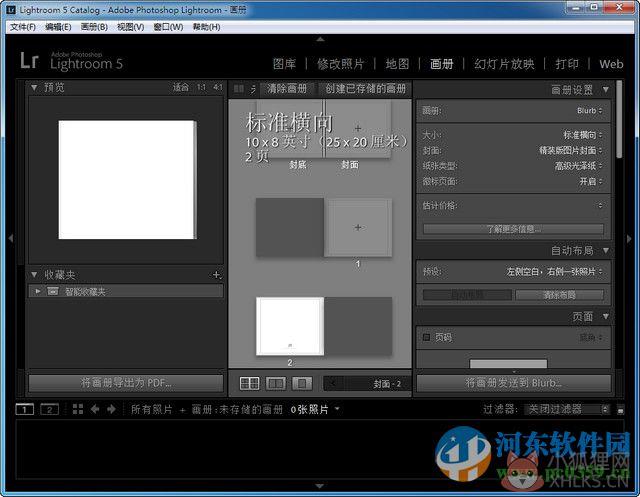Open the 大小 标准横向 dropdown
This screenshot has height=497, width=640.
[583, 135]
